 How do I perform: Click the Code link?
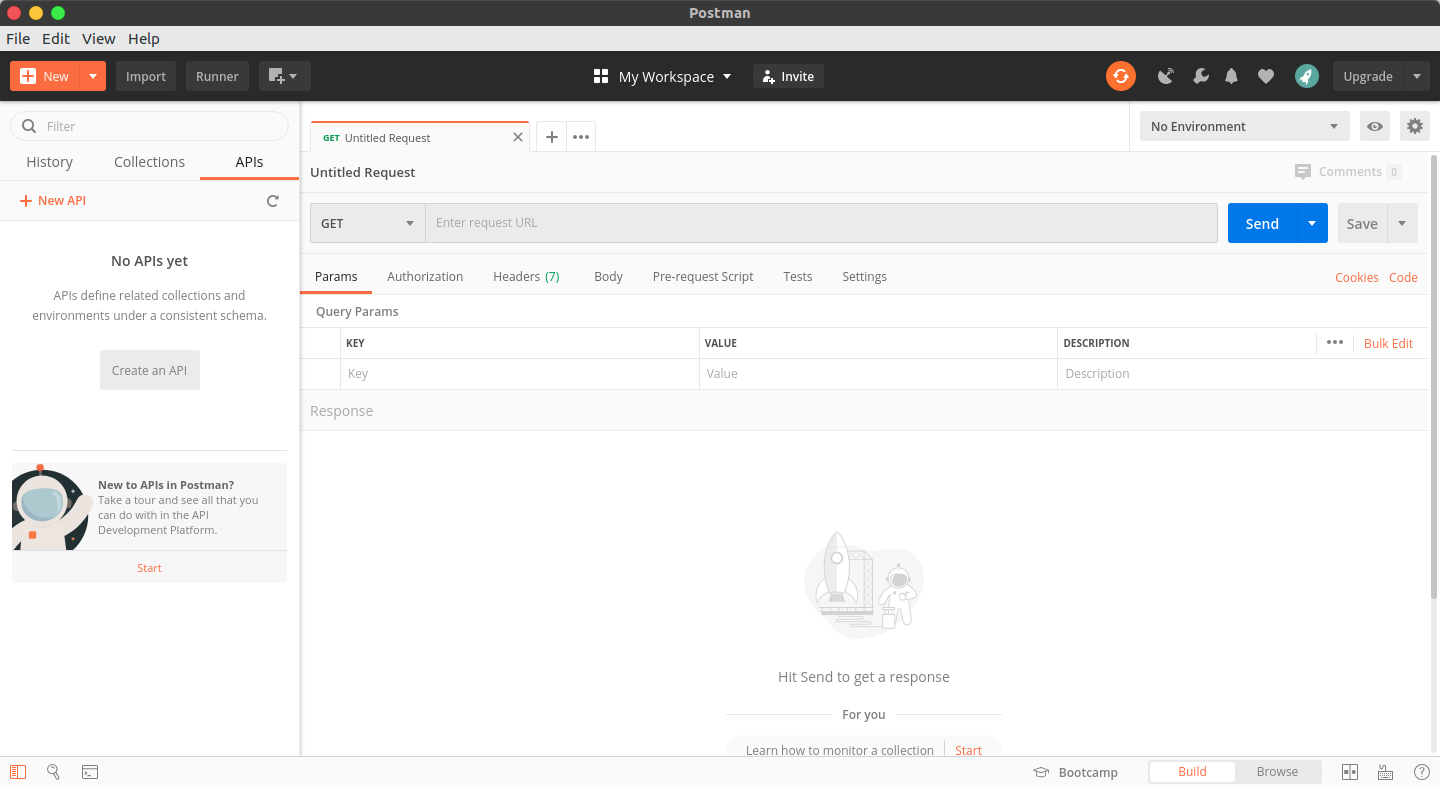click(1403, 277)
